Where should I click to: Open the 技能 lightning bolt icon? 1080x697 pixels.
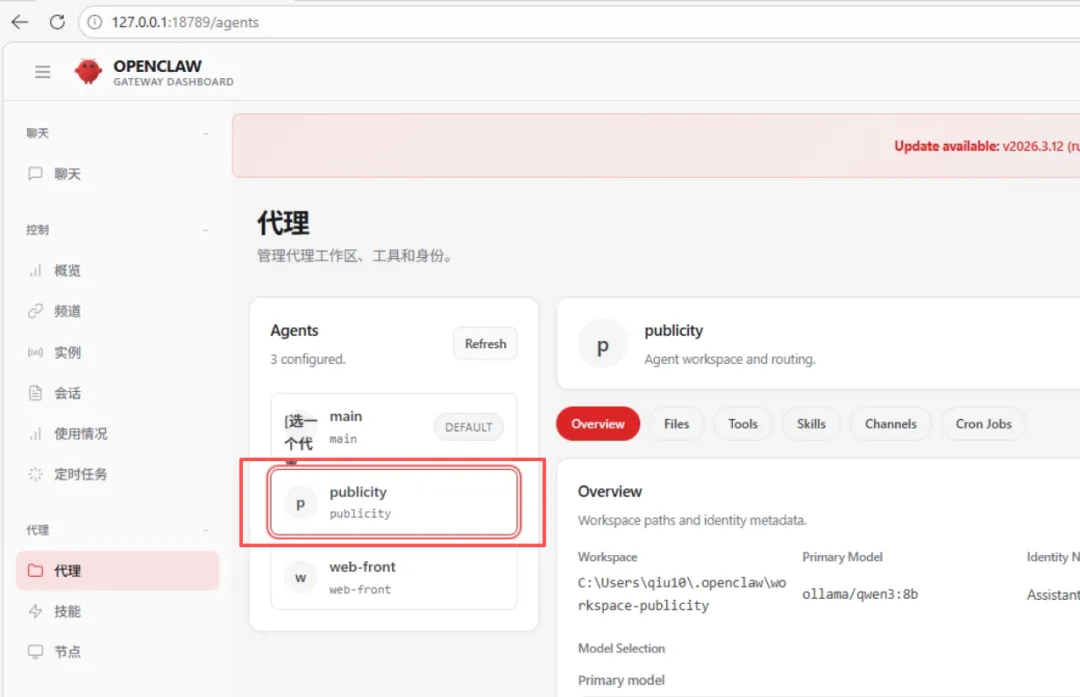[35, 611]
